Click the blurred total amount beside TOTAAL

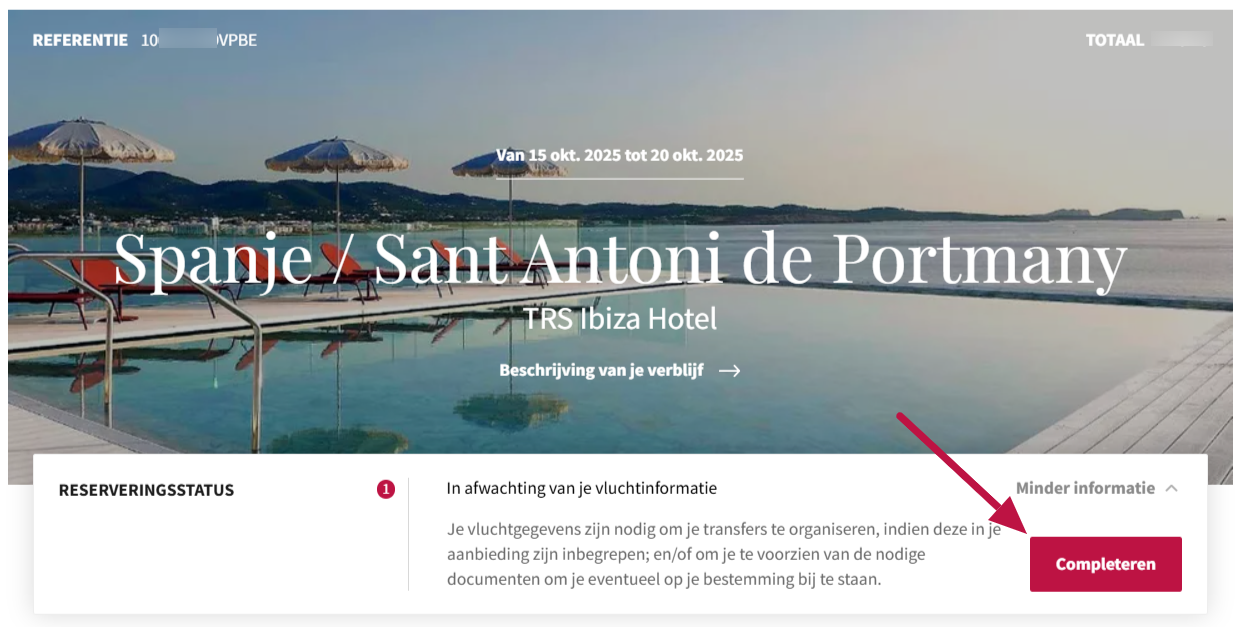[1181, 40]
